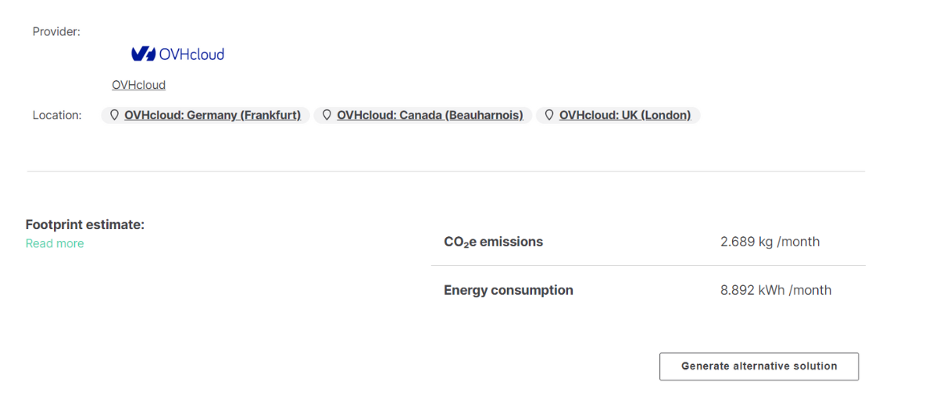Click the blue OVHcloud logo symbol
Image resolution: width=936 pixels, height=410 pixels.
(x=143, y=54)
